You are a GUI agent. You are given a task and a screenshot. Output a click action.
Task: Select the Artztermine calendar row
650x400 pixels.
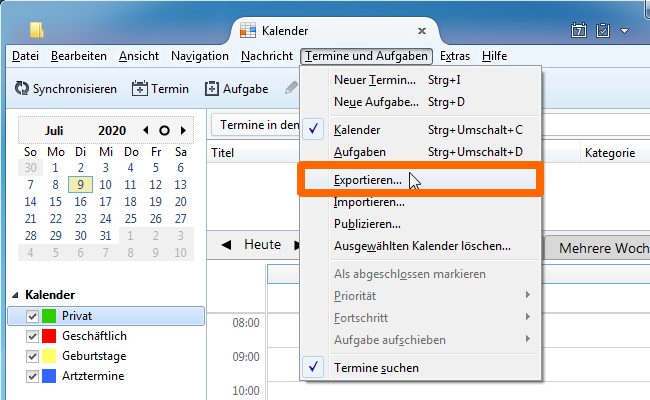point(106,376)
